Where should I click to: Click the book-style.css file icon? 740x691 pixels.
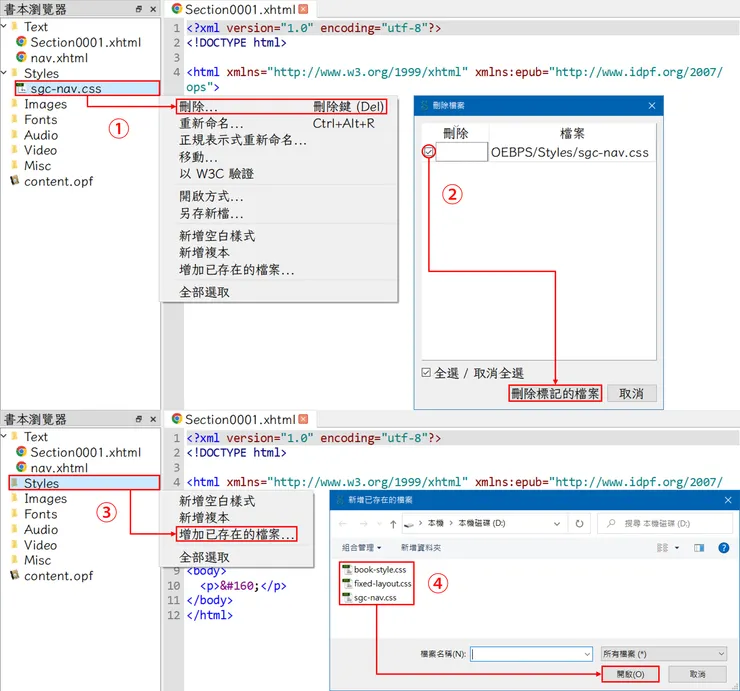click(x=347, y=570)
